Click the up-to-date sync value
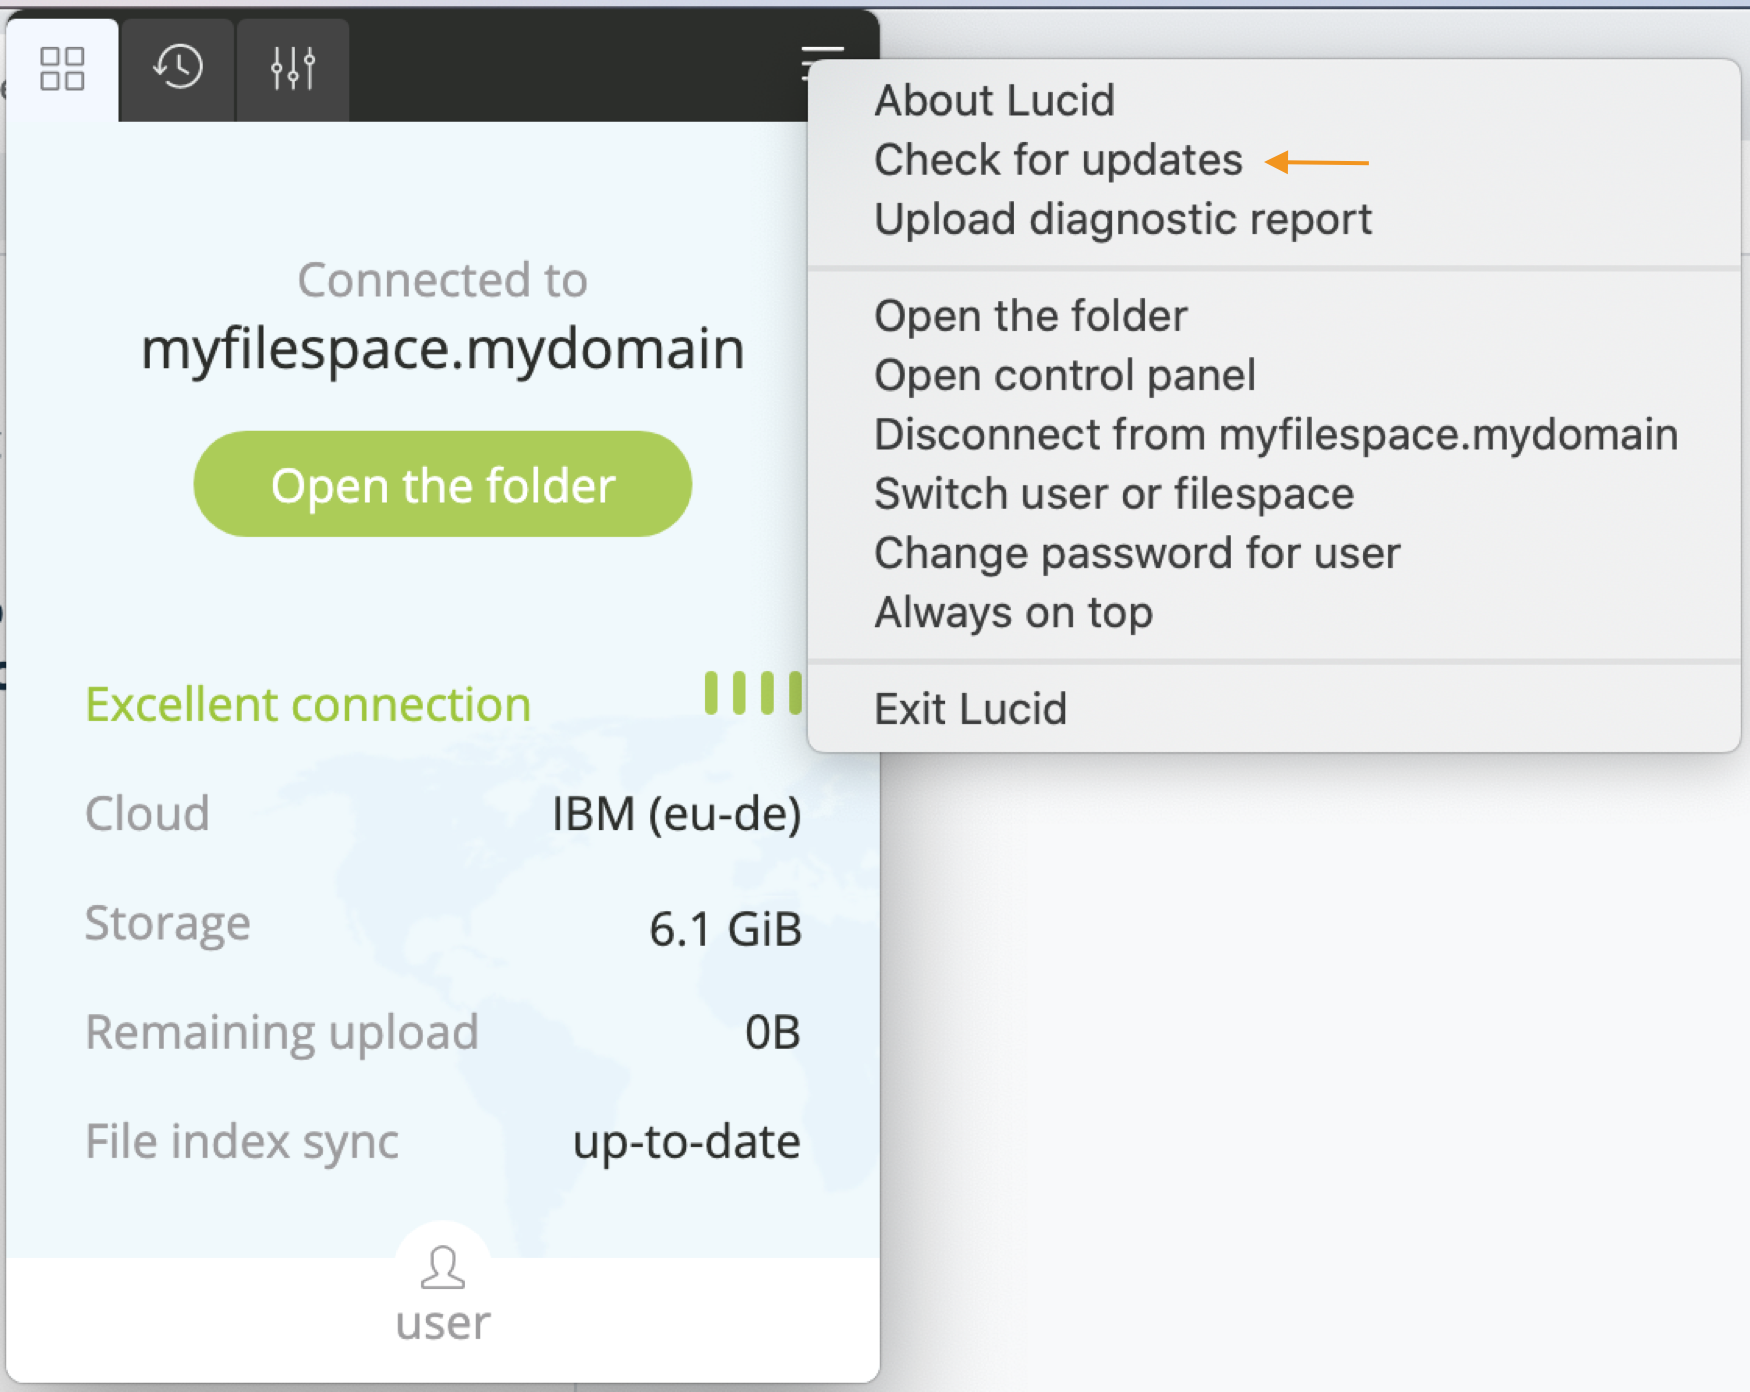Image resolution: width=1750 pixels, height=1392 pixels. click(686, 1142)
